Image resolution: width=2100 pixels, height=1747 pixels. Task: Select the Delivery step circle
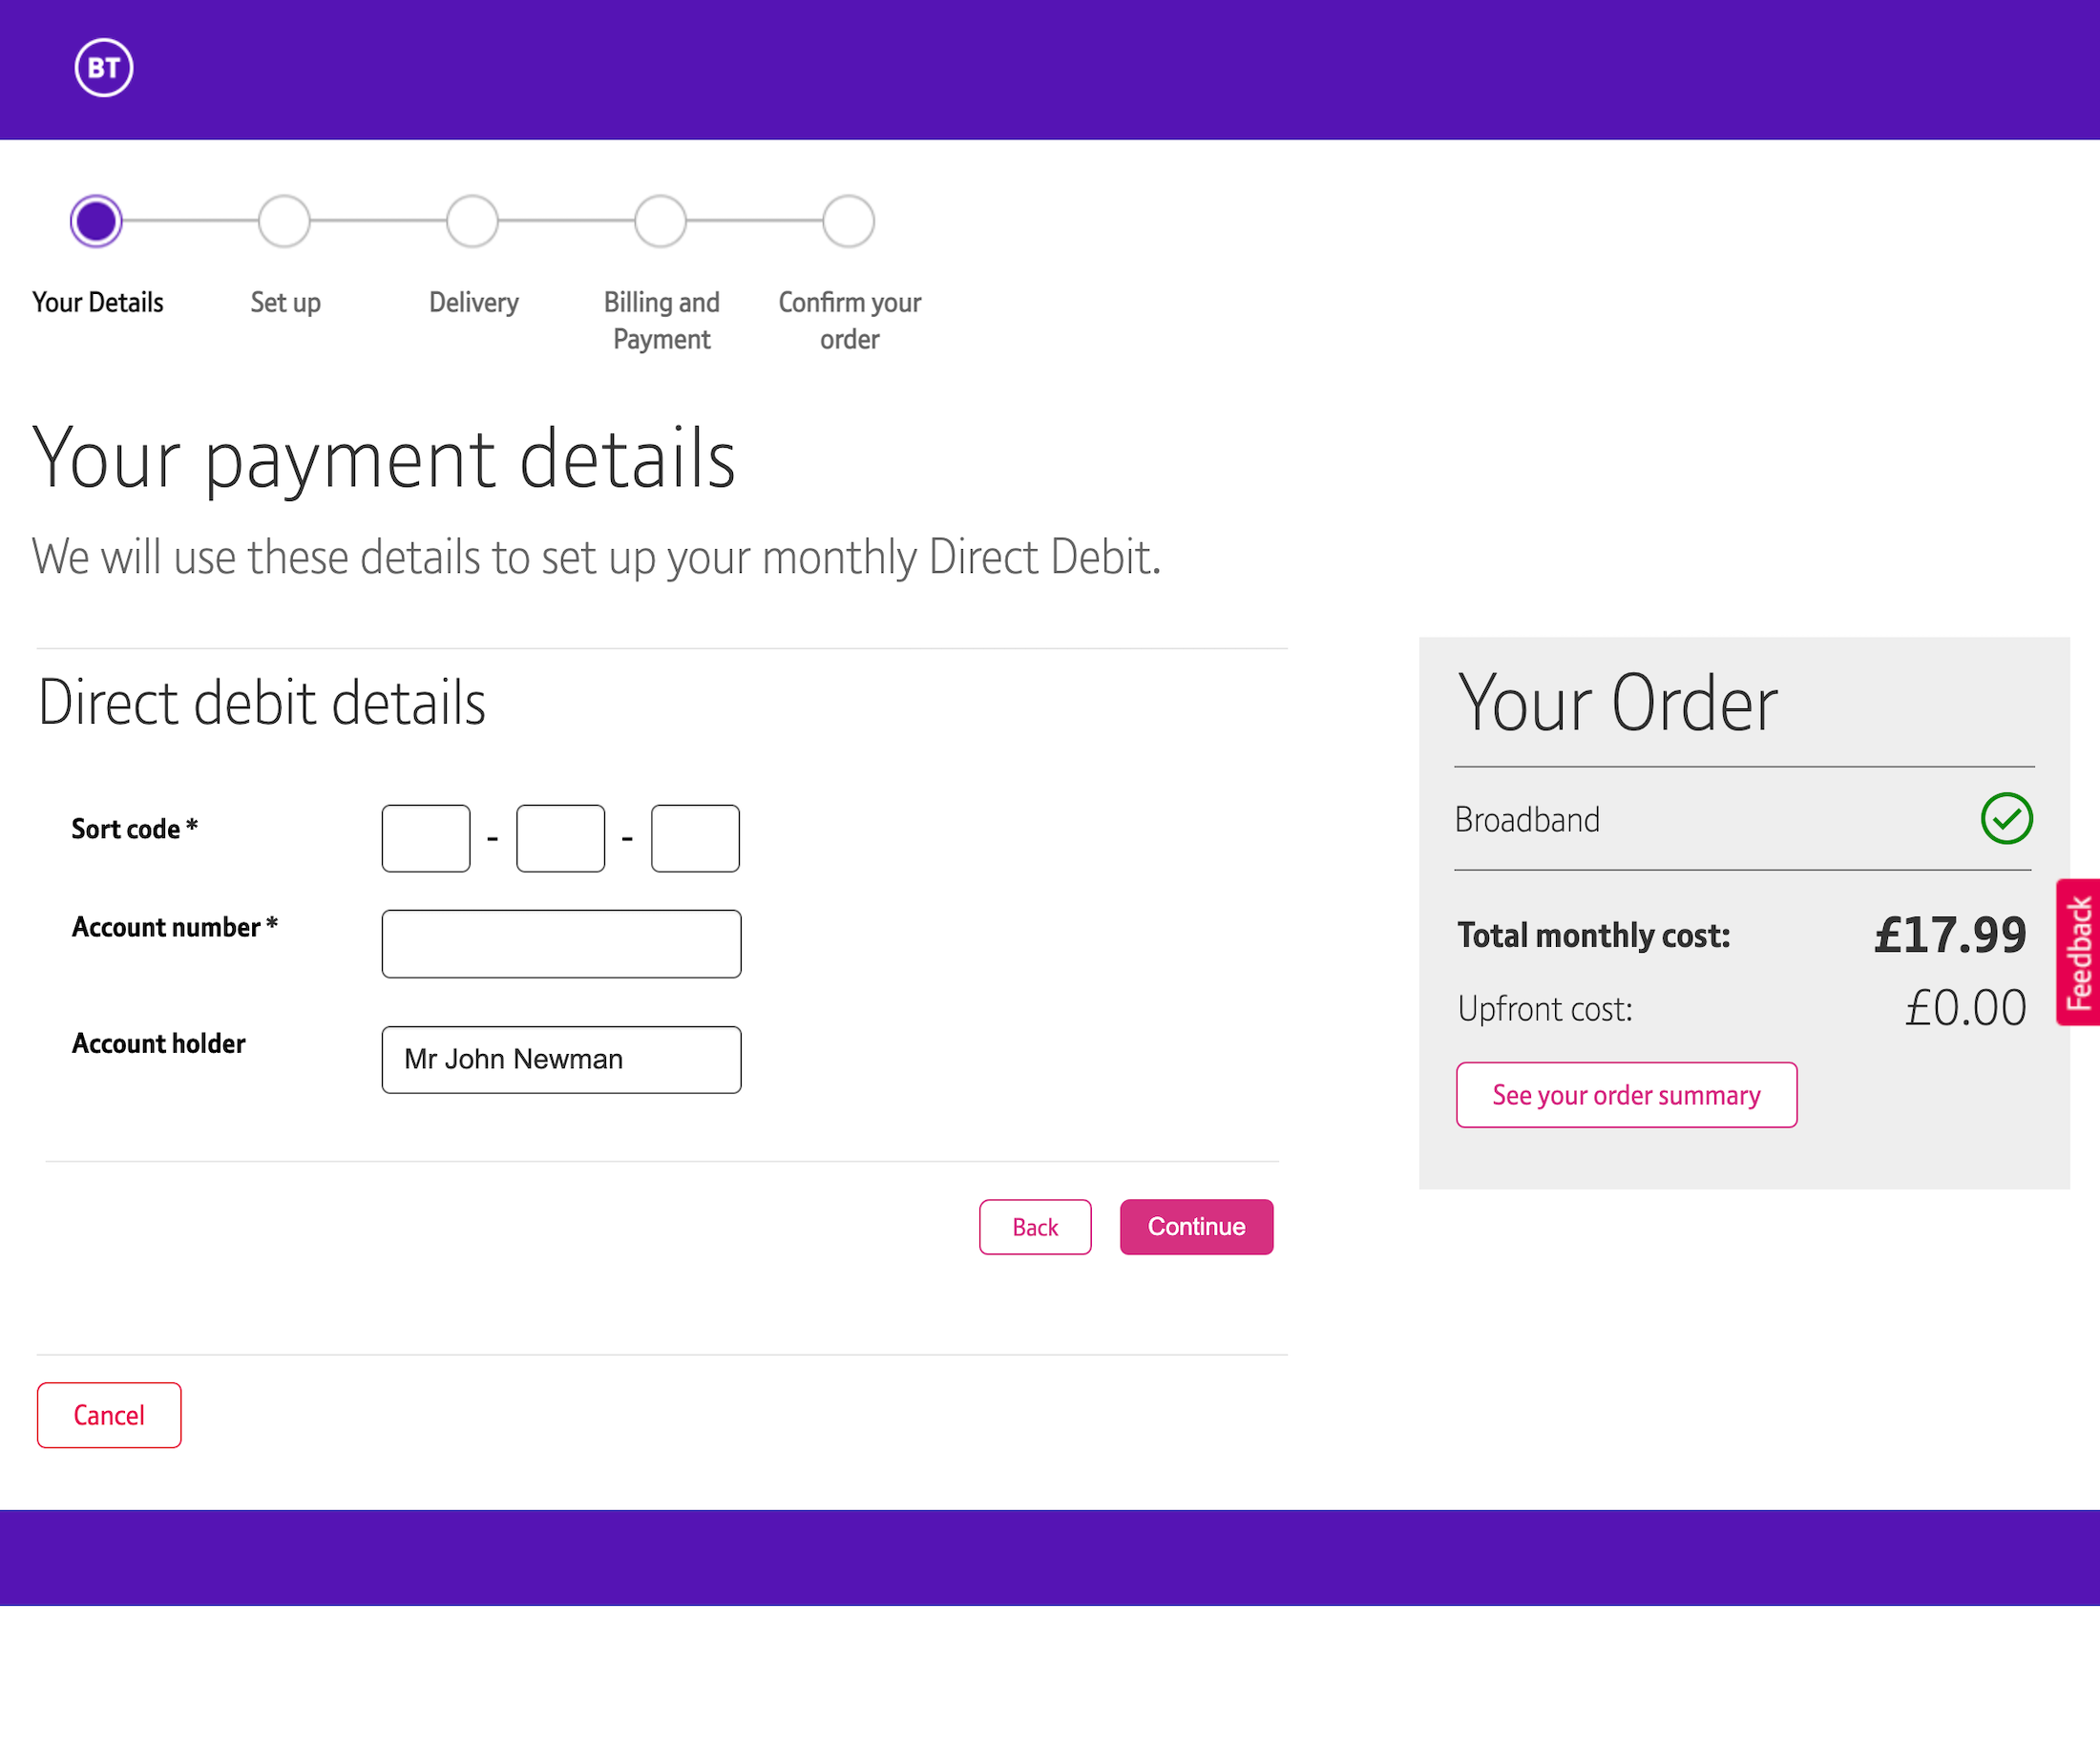pos(472,221)
